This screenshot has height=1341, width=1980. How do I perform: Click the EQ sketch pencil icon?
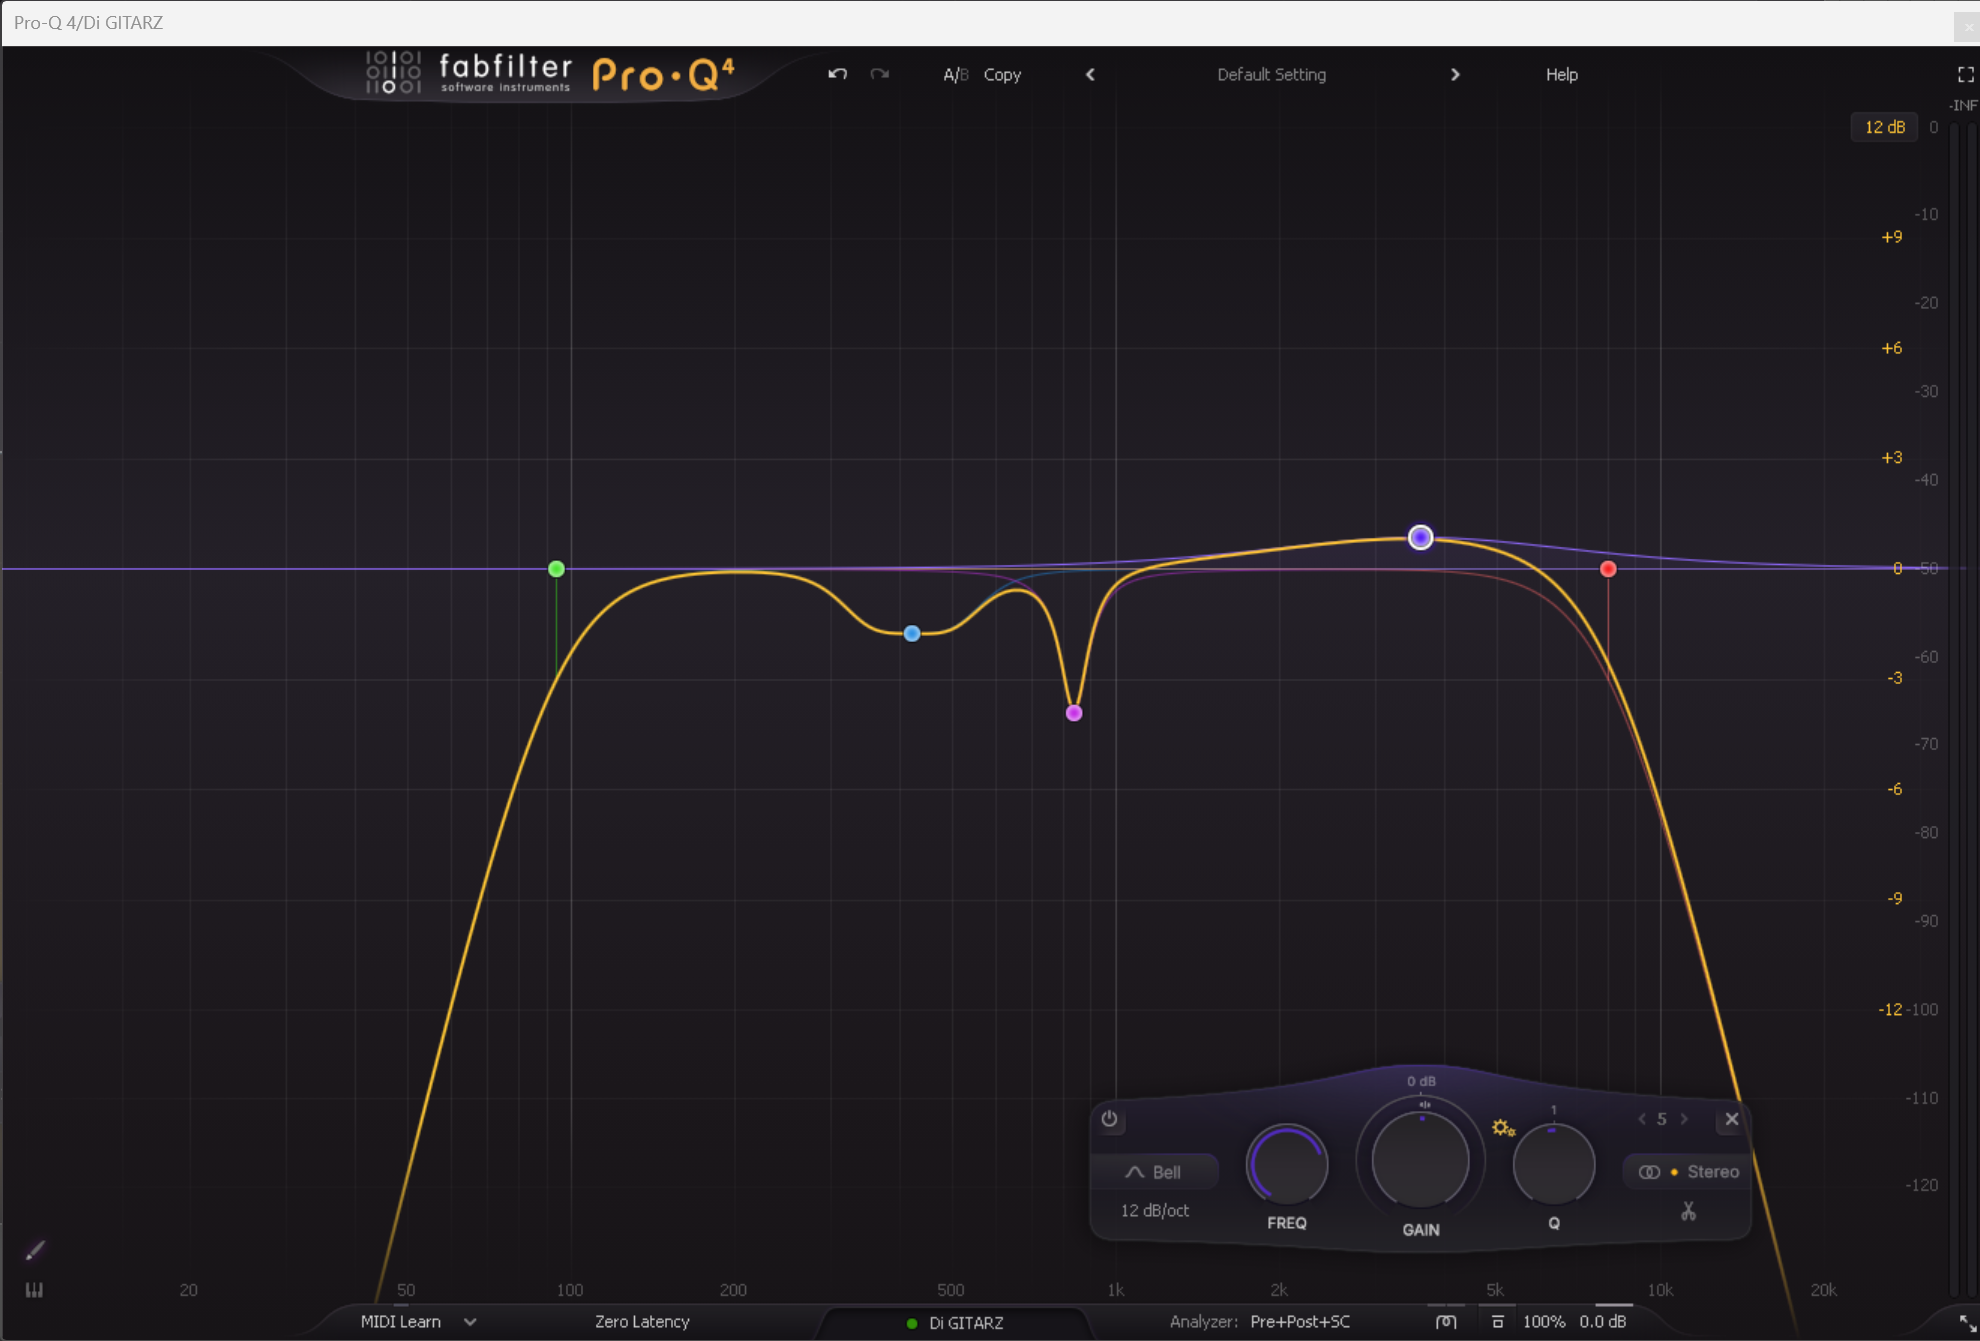35,1251
